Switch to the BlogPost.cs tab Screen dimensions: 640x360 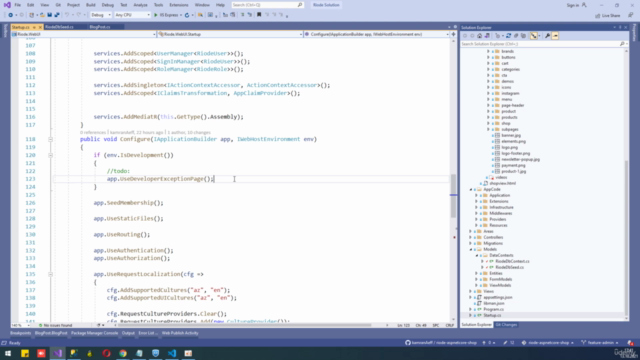click(x=100, y=27)
